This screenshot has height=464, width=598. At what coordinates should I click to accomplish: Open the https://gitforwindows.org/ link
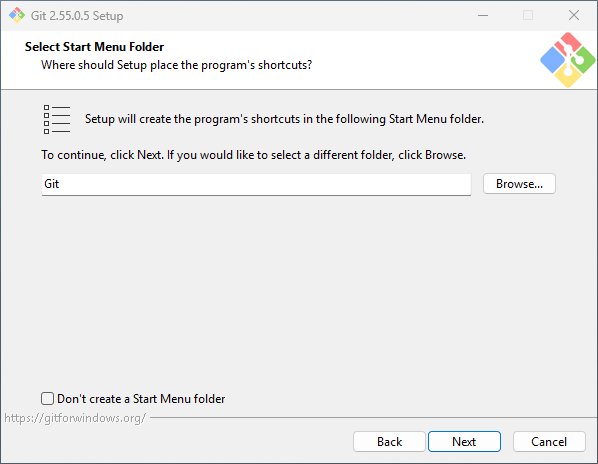tap(75, 418)
